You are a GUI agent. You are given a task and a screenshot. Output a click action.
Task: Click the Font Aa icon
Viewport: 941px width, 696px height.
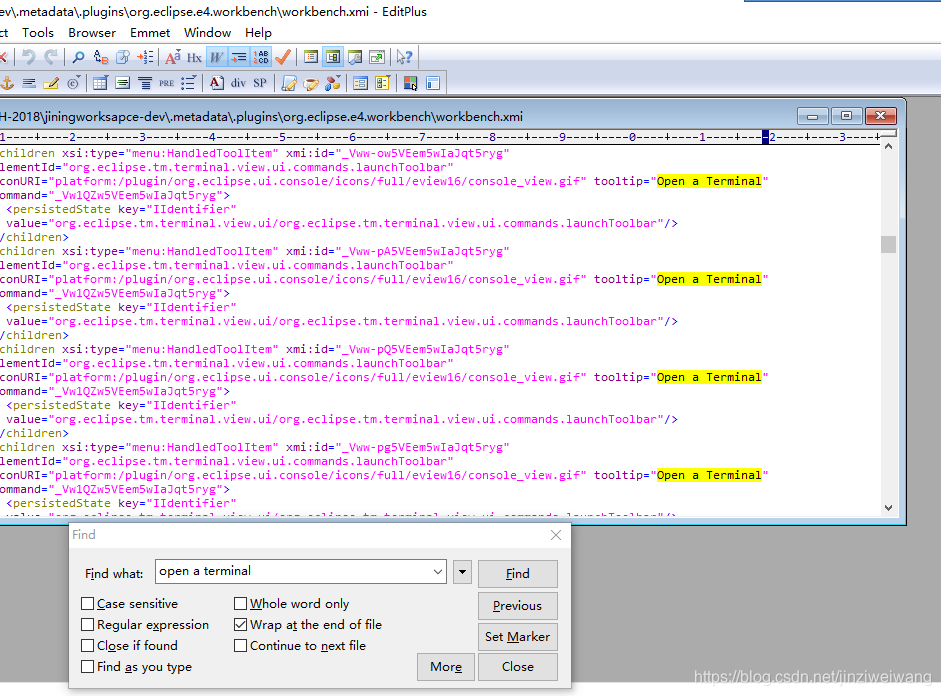point(173,57)
